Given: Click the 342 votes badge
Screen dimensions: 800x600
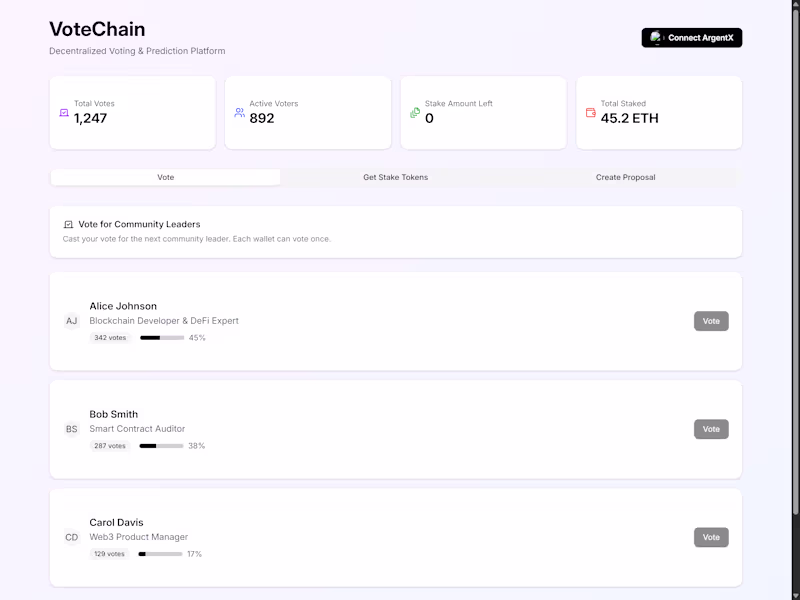Looking at the screenshot, I should coord(110,338).
